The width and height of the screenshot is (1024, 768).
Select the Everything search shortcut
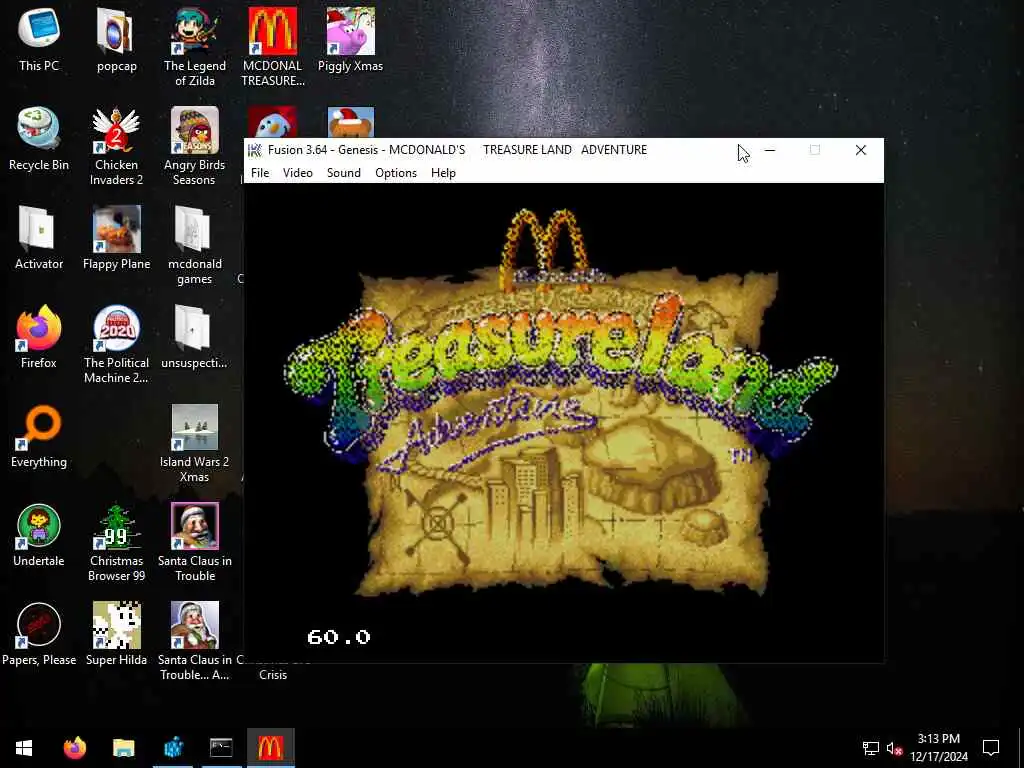(39, 436)
